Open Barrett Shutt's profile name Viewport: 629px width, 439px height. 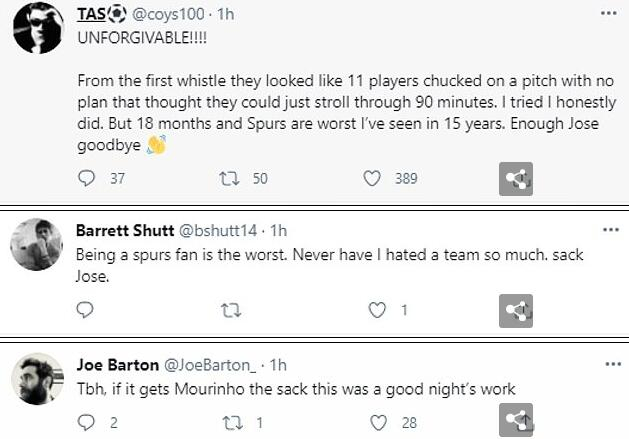[x=121, y=231]
